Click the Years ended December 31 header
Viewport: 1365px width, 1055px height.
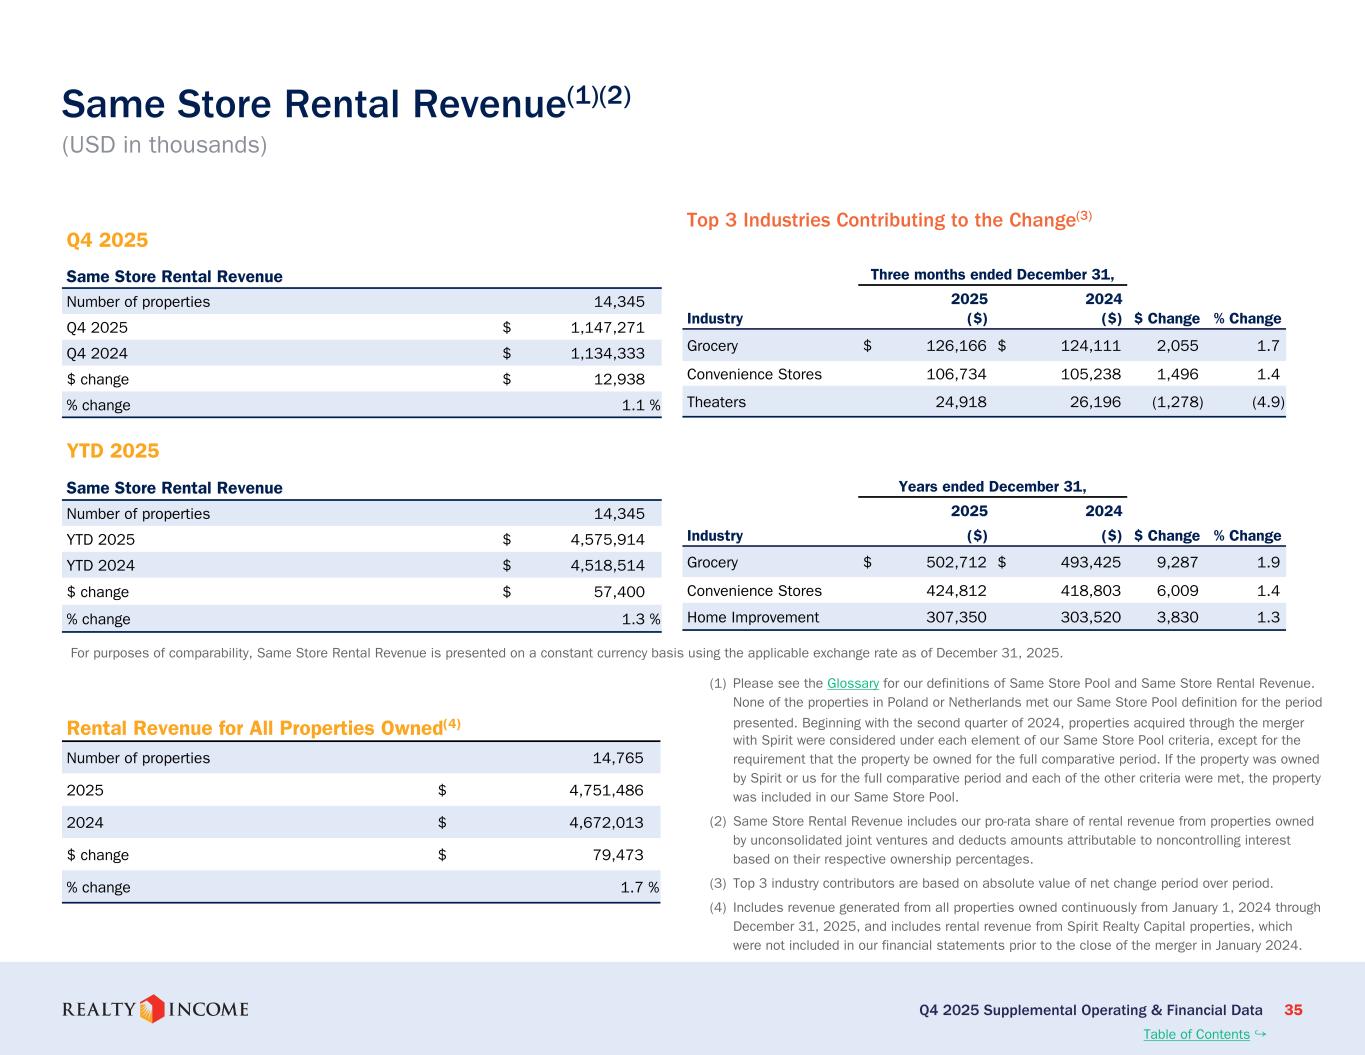point(991,487)
